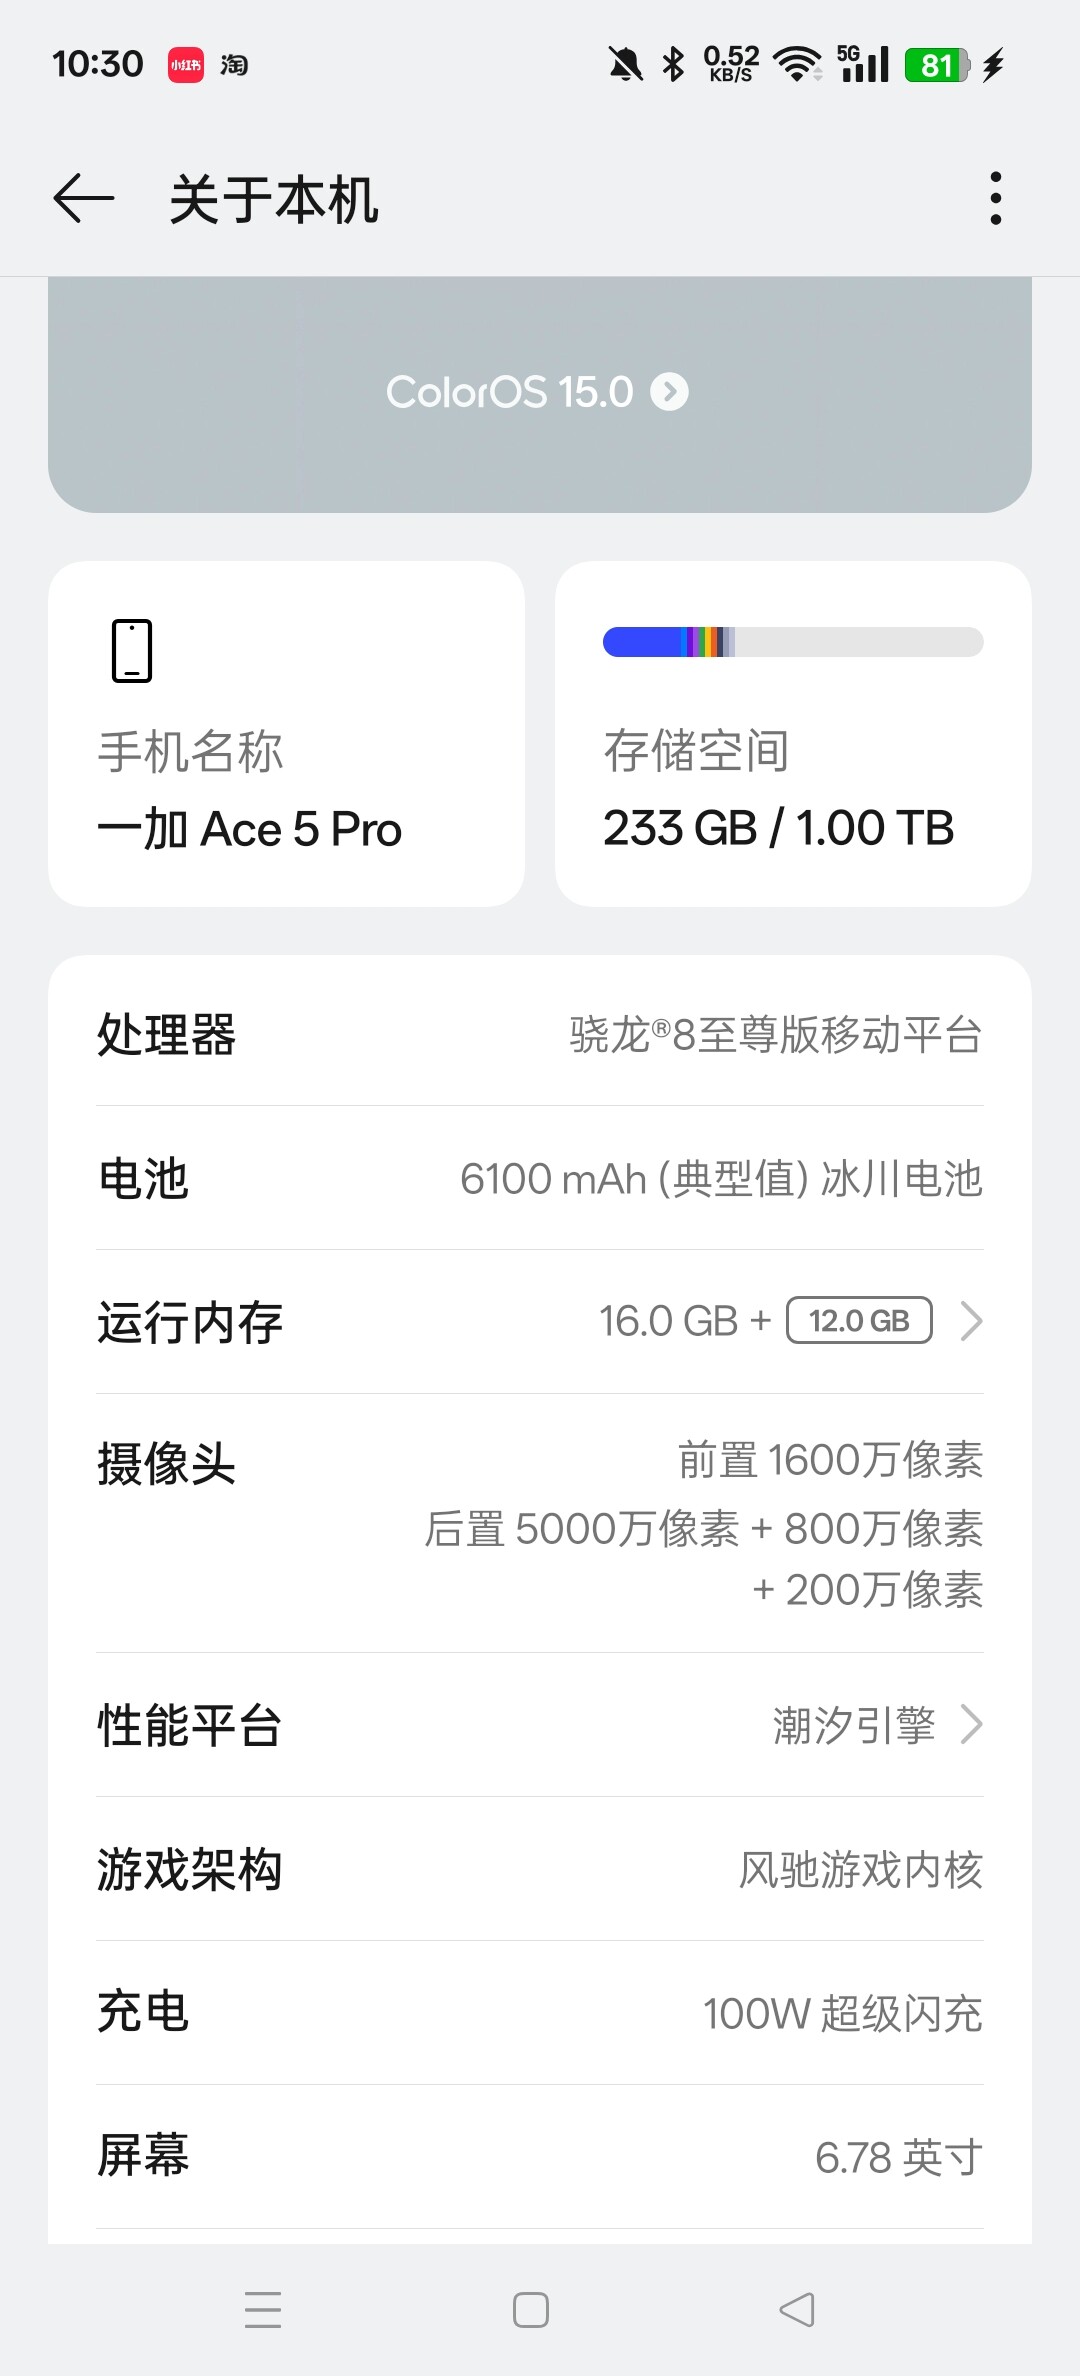Tap the Taobao notification icon

[x=234, y=65]
